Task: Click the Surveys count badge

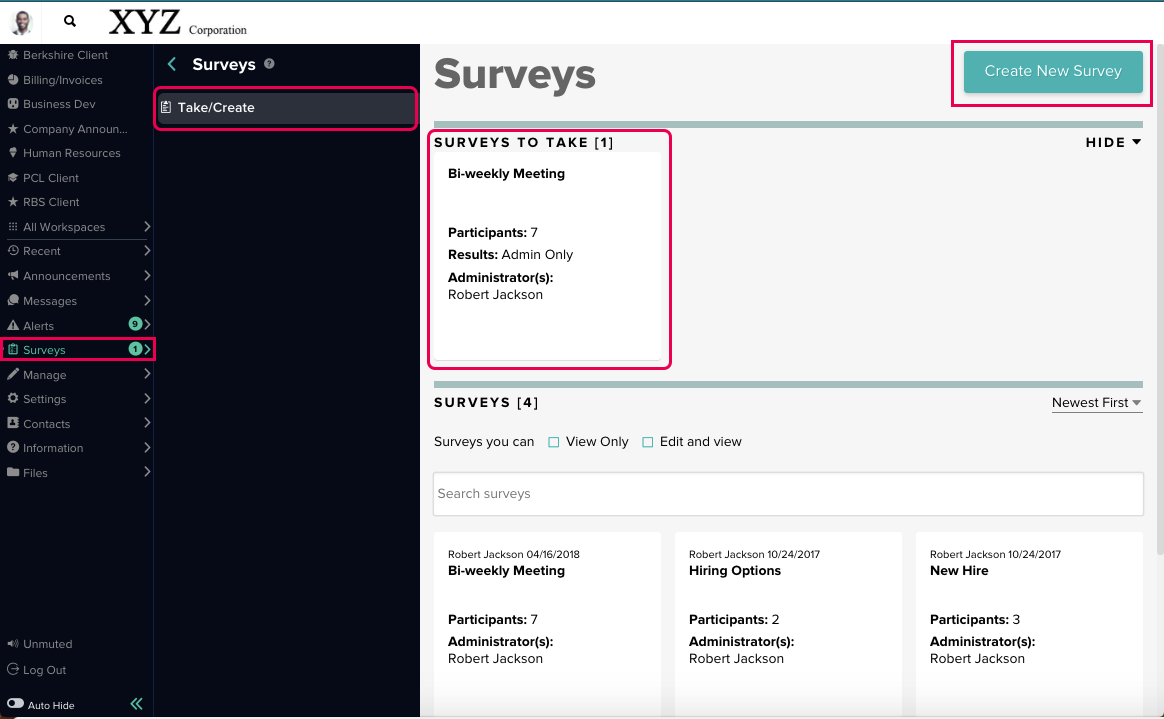Action: (x=135, y=349)
